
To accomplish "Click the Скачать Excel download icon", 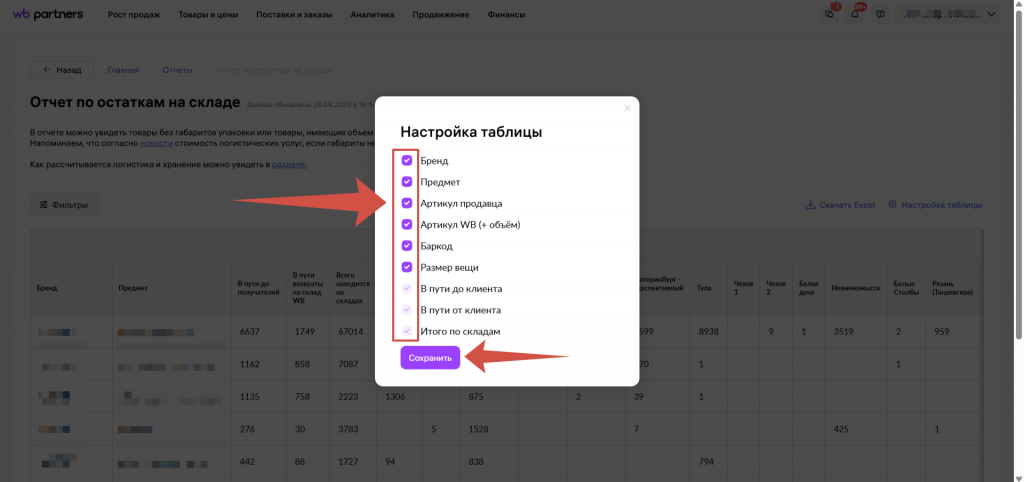I will [810, 205].
